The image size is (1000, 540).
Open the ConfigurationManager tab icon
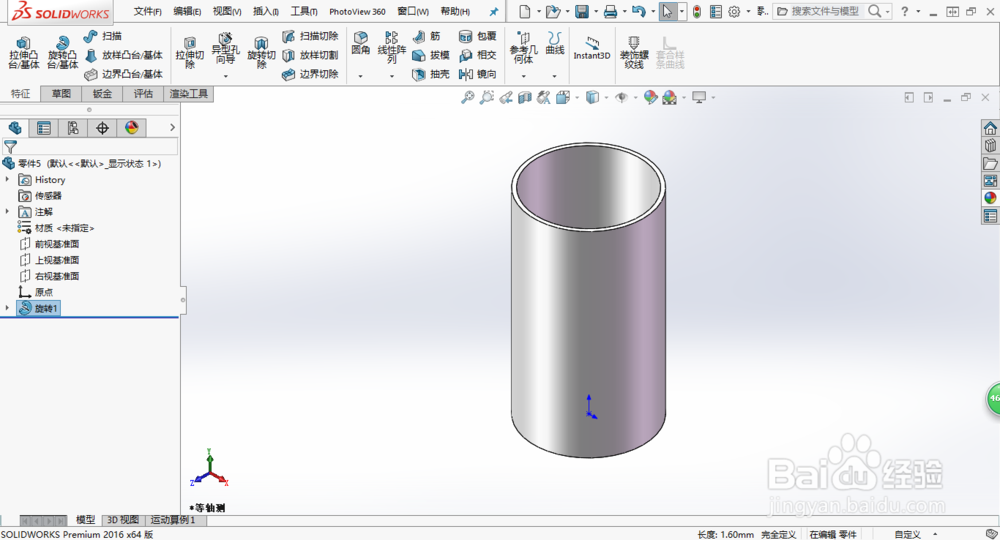coord(73,127)
